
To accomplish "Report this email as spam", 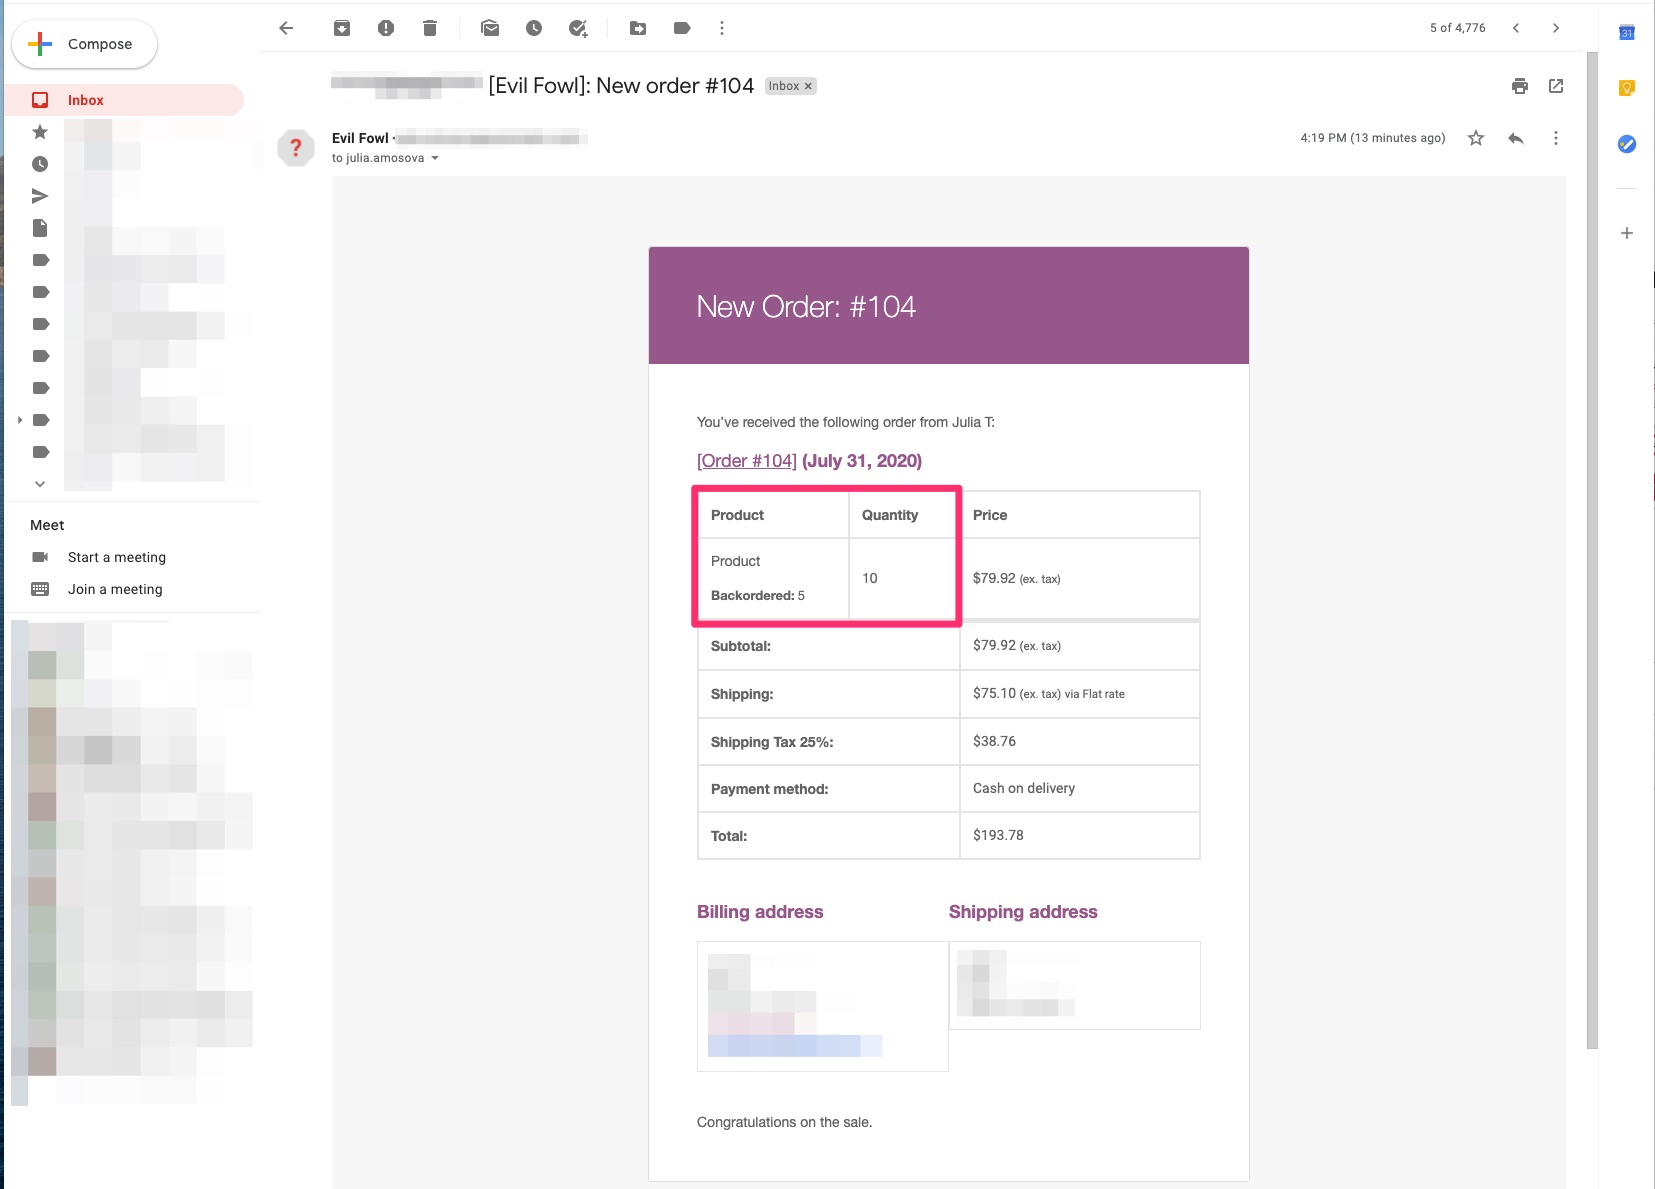I will (386, 28).
